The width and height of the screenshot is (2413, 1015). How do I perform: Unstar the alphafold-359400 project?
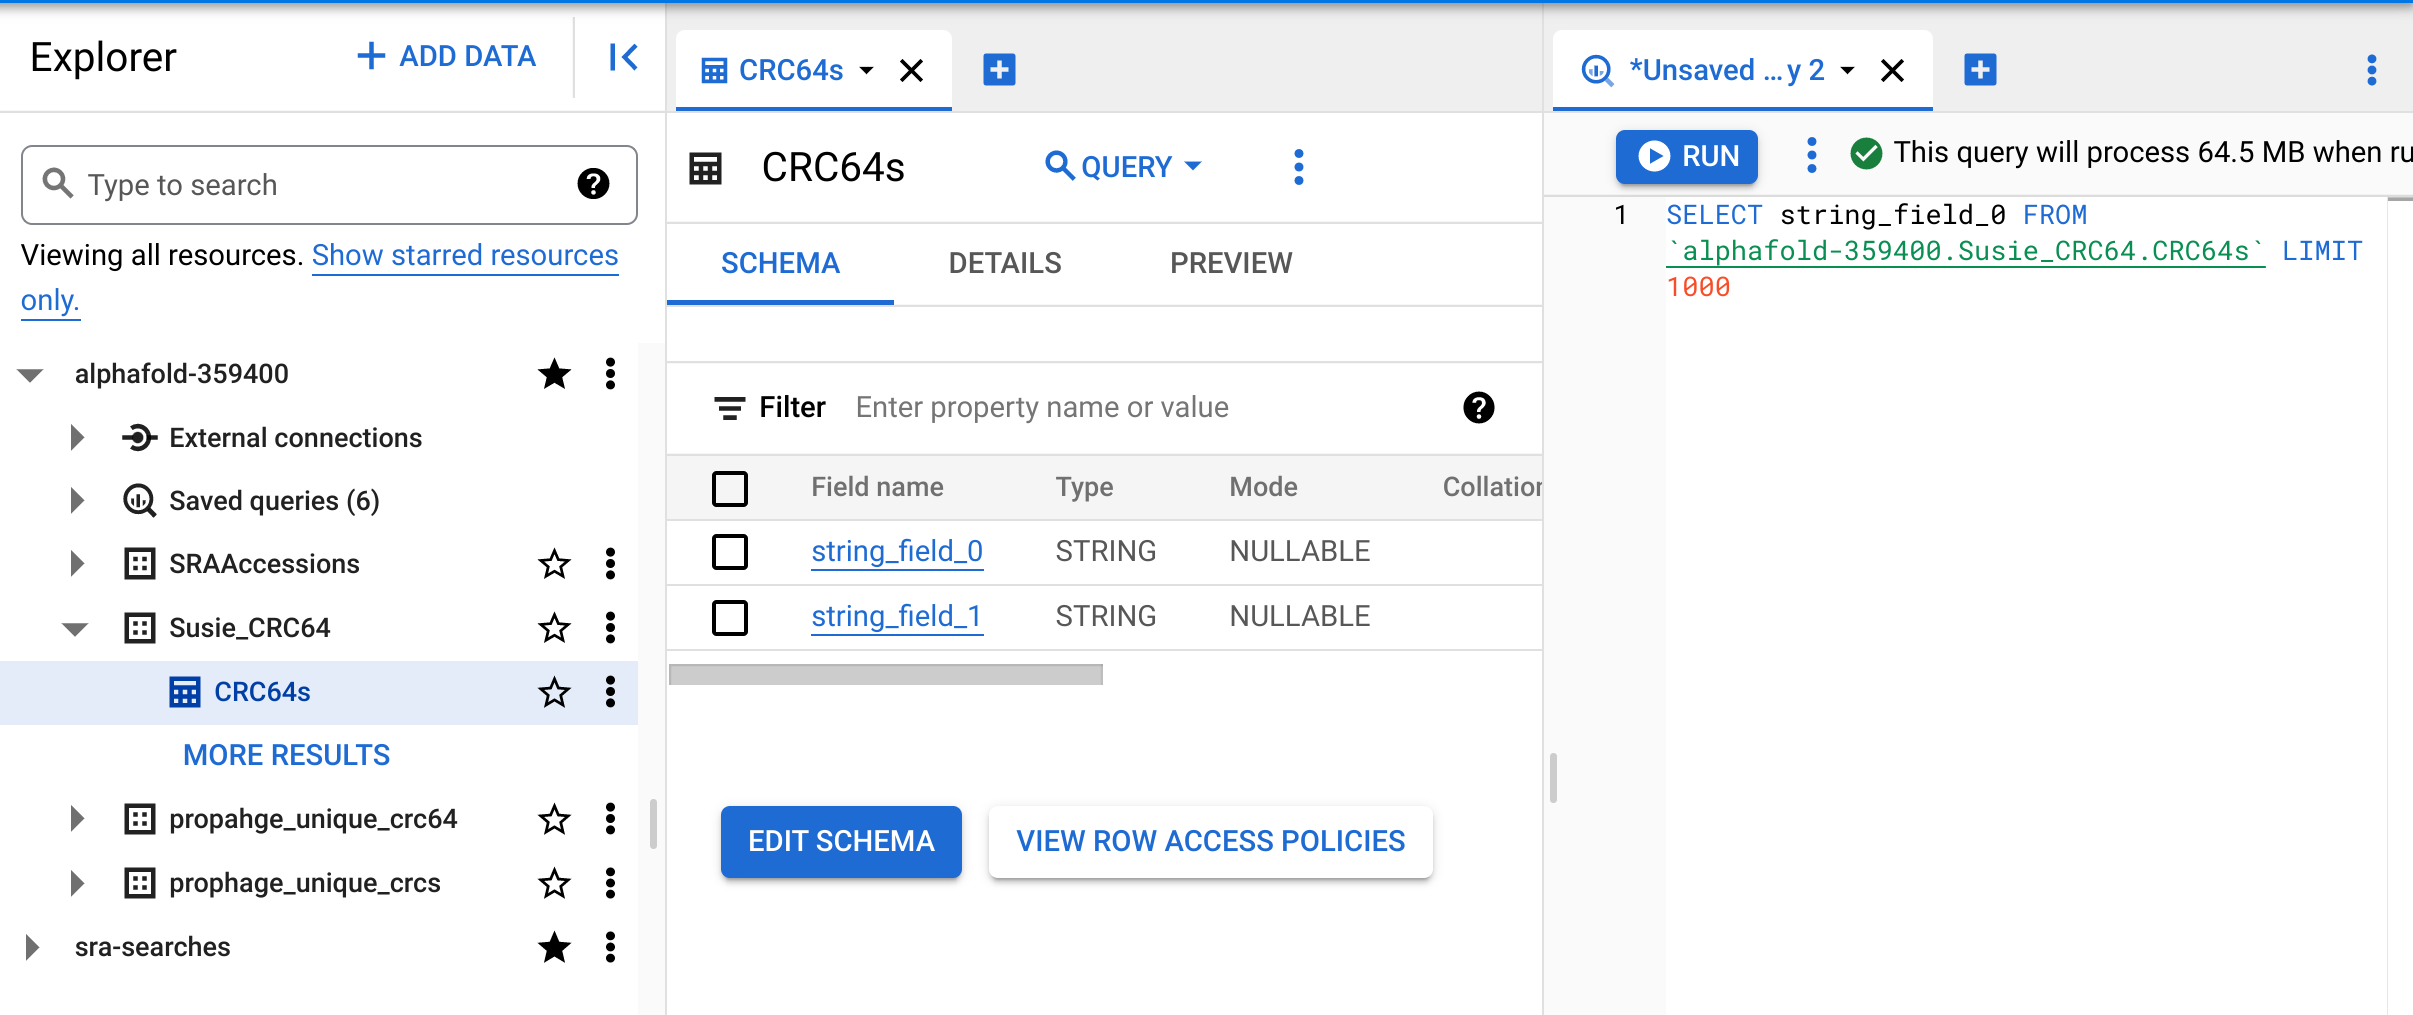coord(554,374)
